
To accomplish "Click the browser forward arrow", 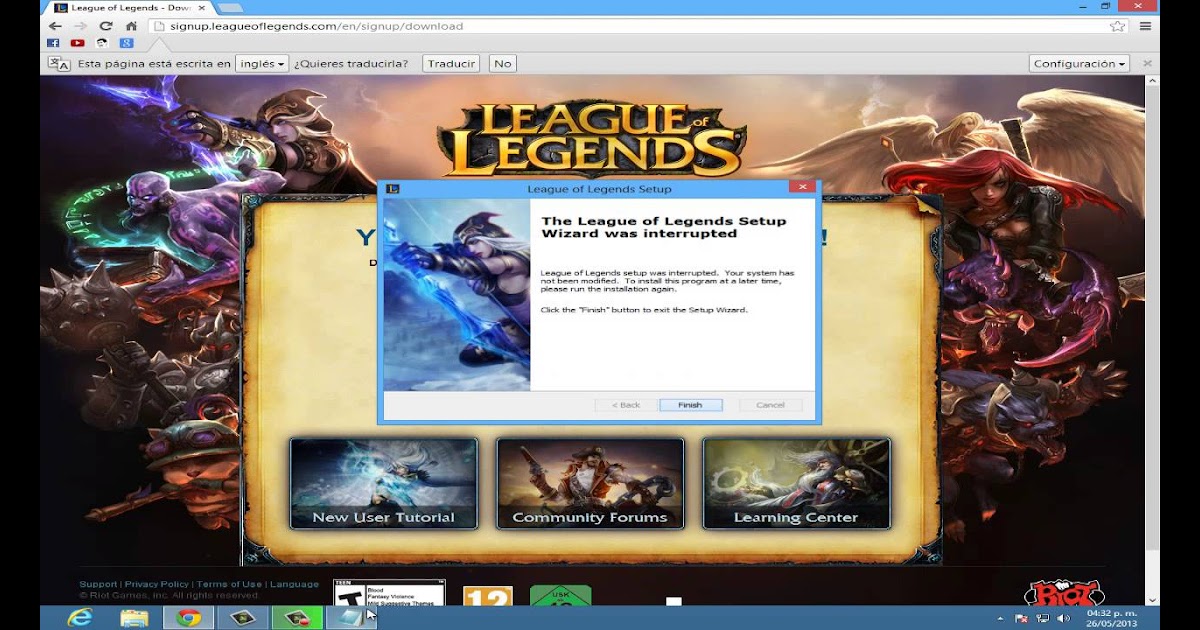I will pyautogui.click(x=81, y=26).
